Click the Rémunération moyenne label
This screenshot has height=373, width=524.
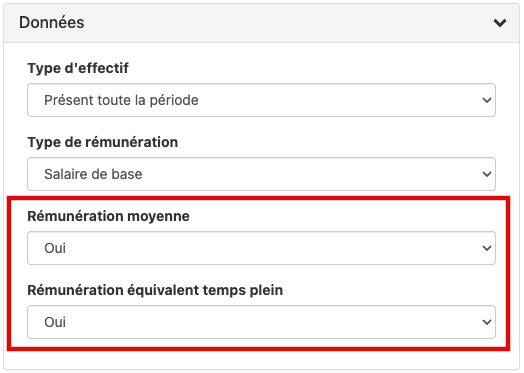click(109, 216)
